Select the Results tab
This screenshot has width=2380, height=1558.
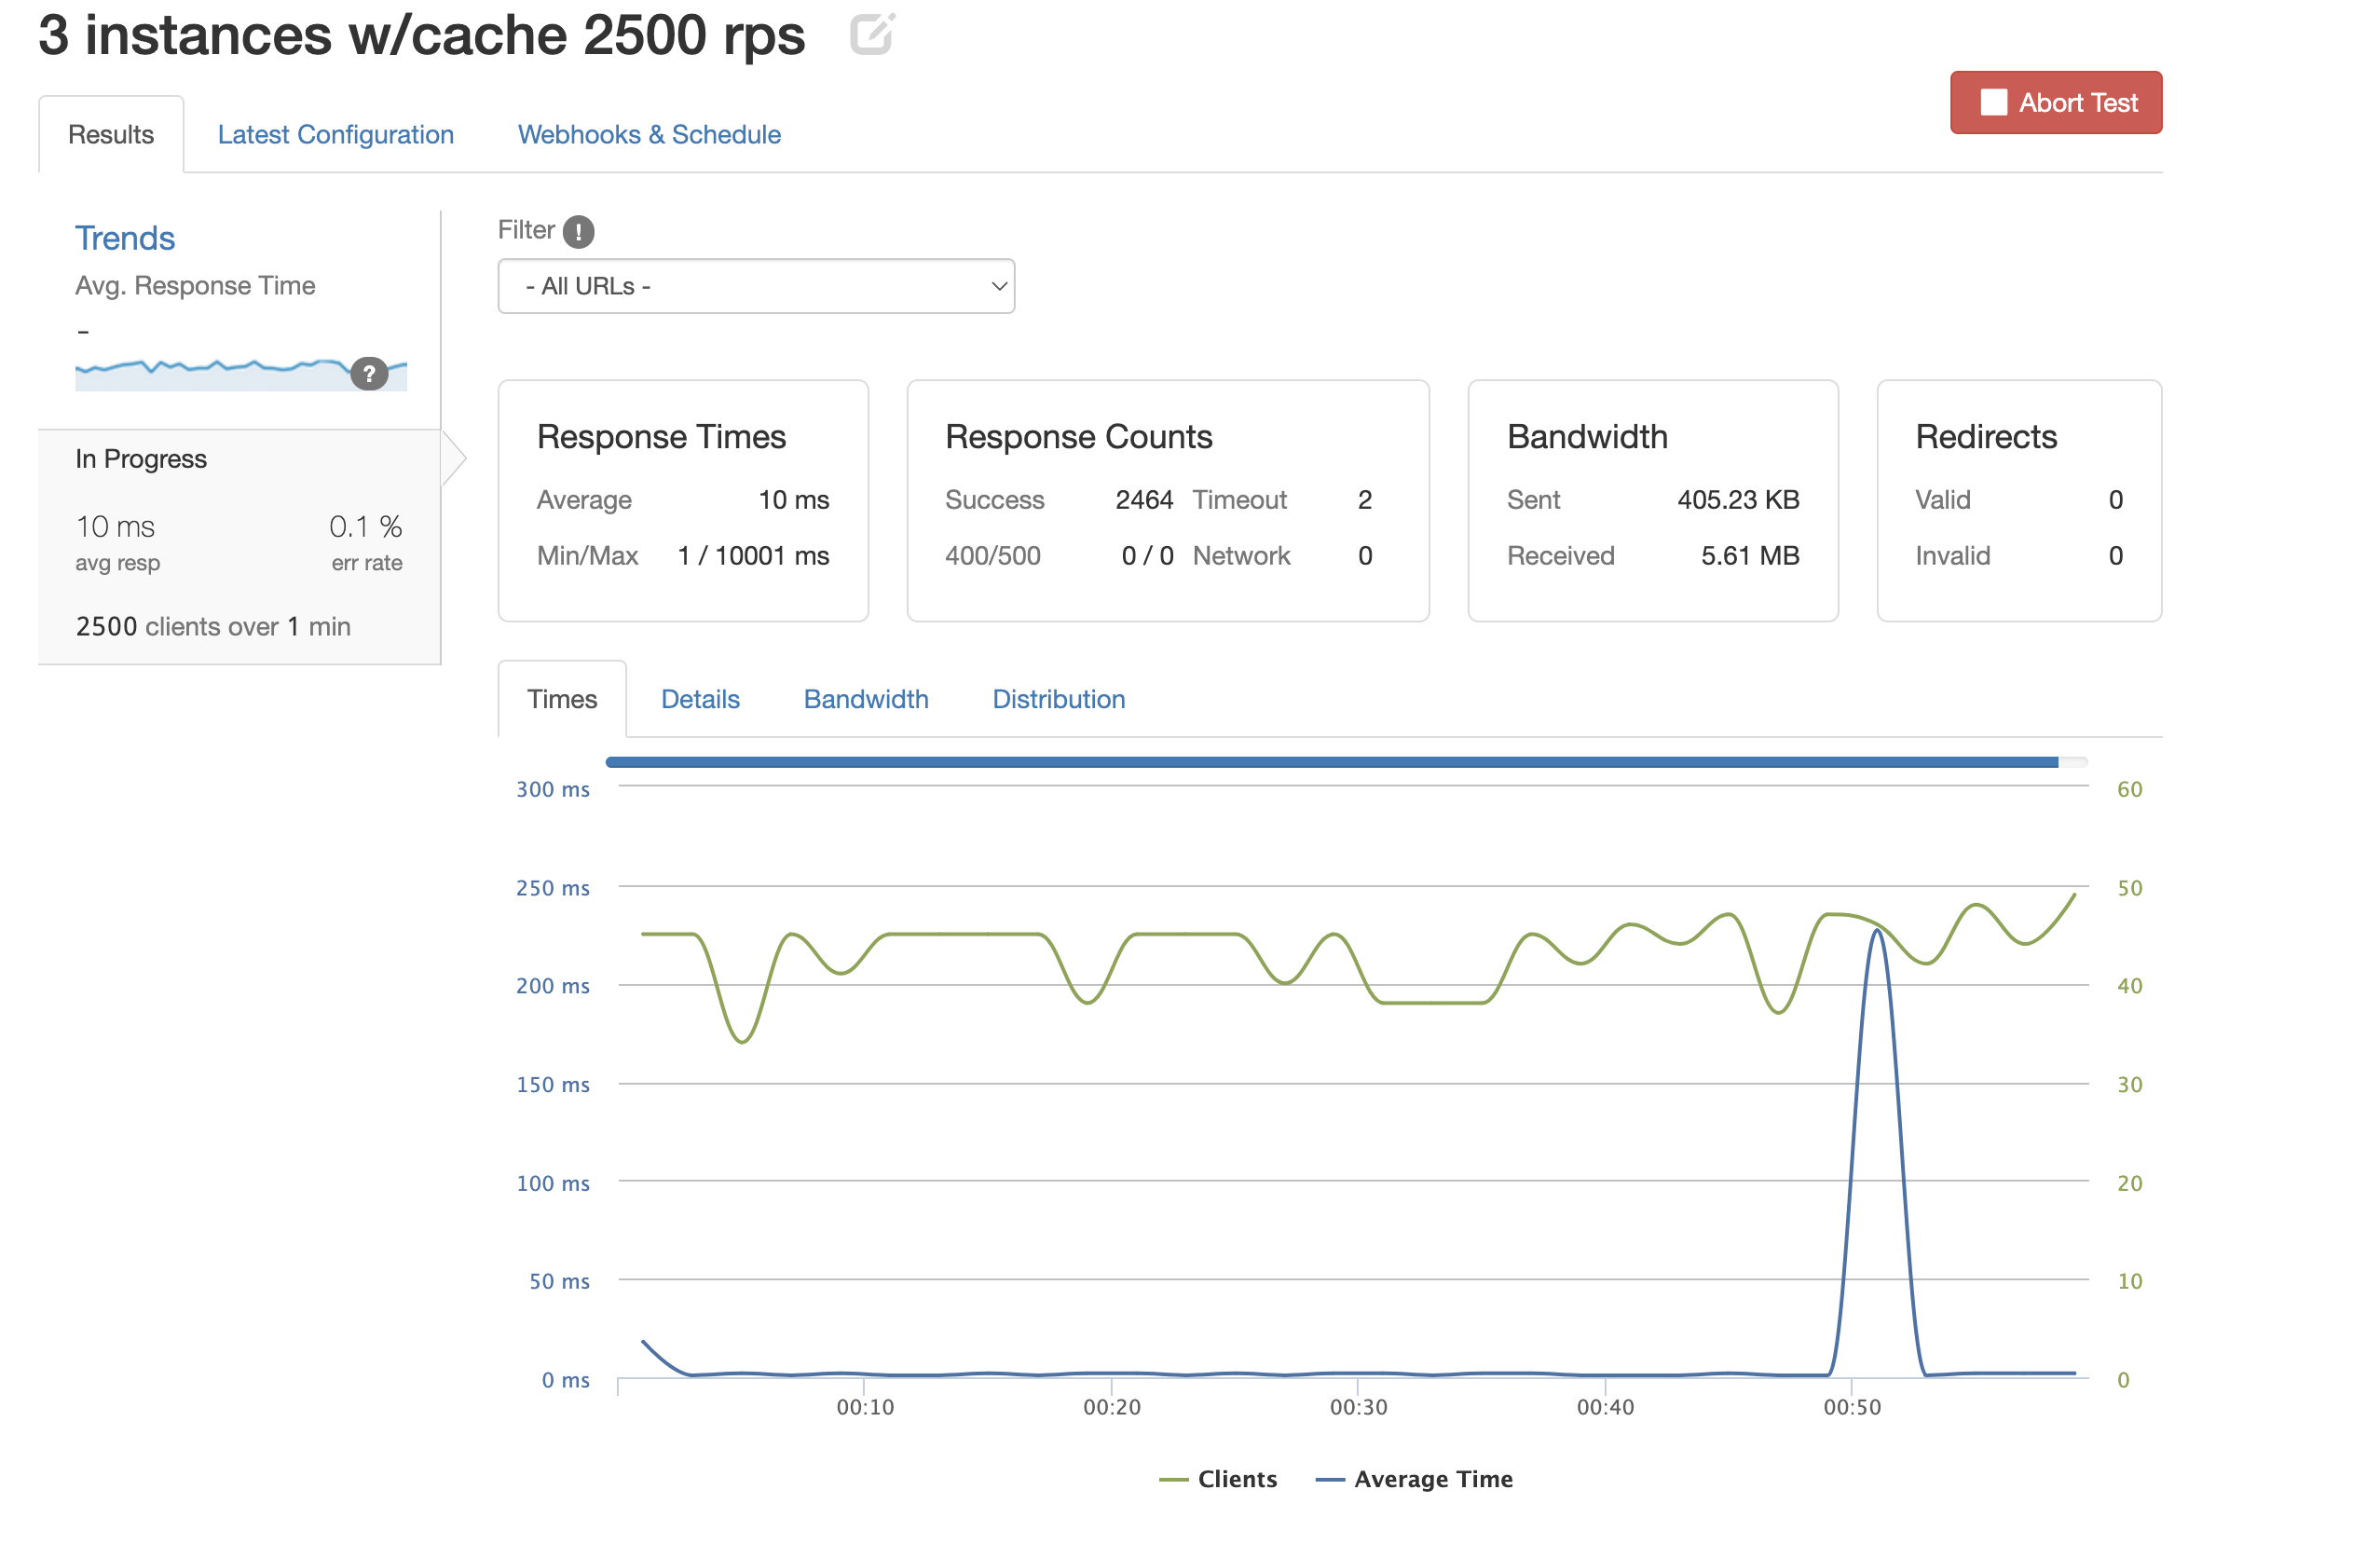(x=111, y=135)
